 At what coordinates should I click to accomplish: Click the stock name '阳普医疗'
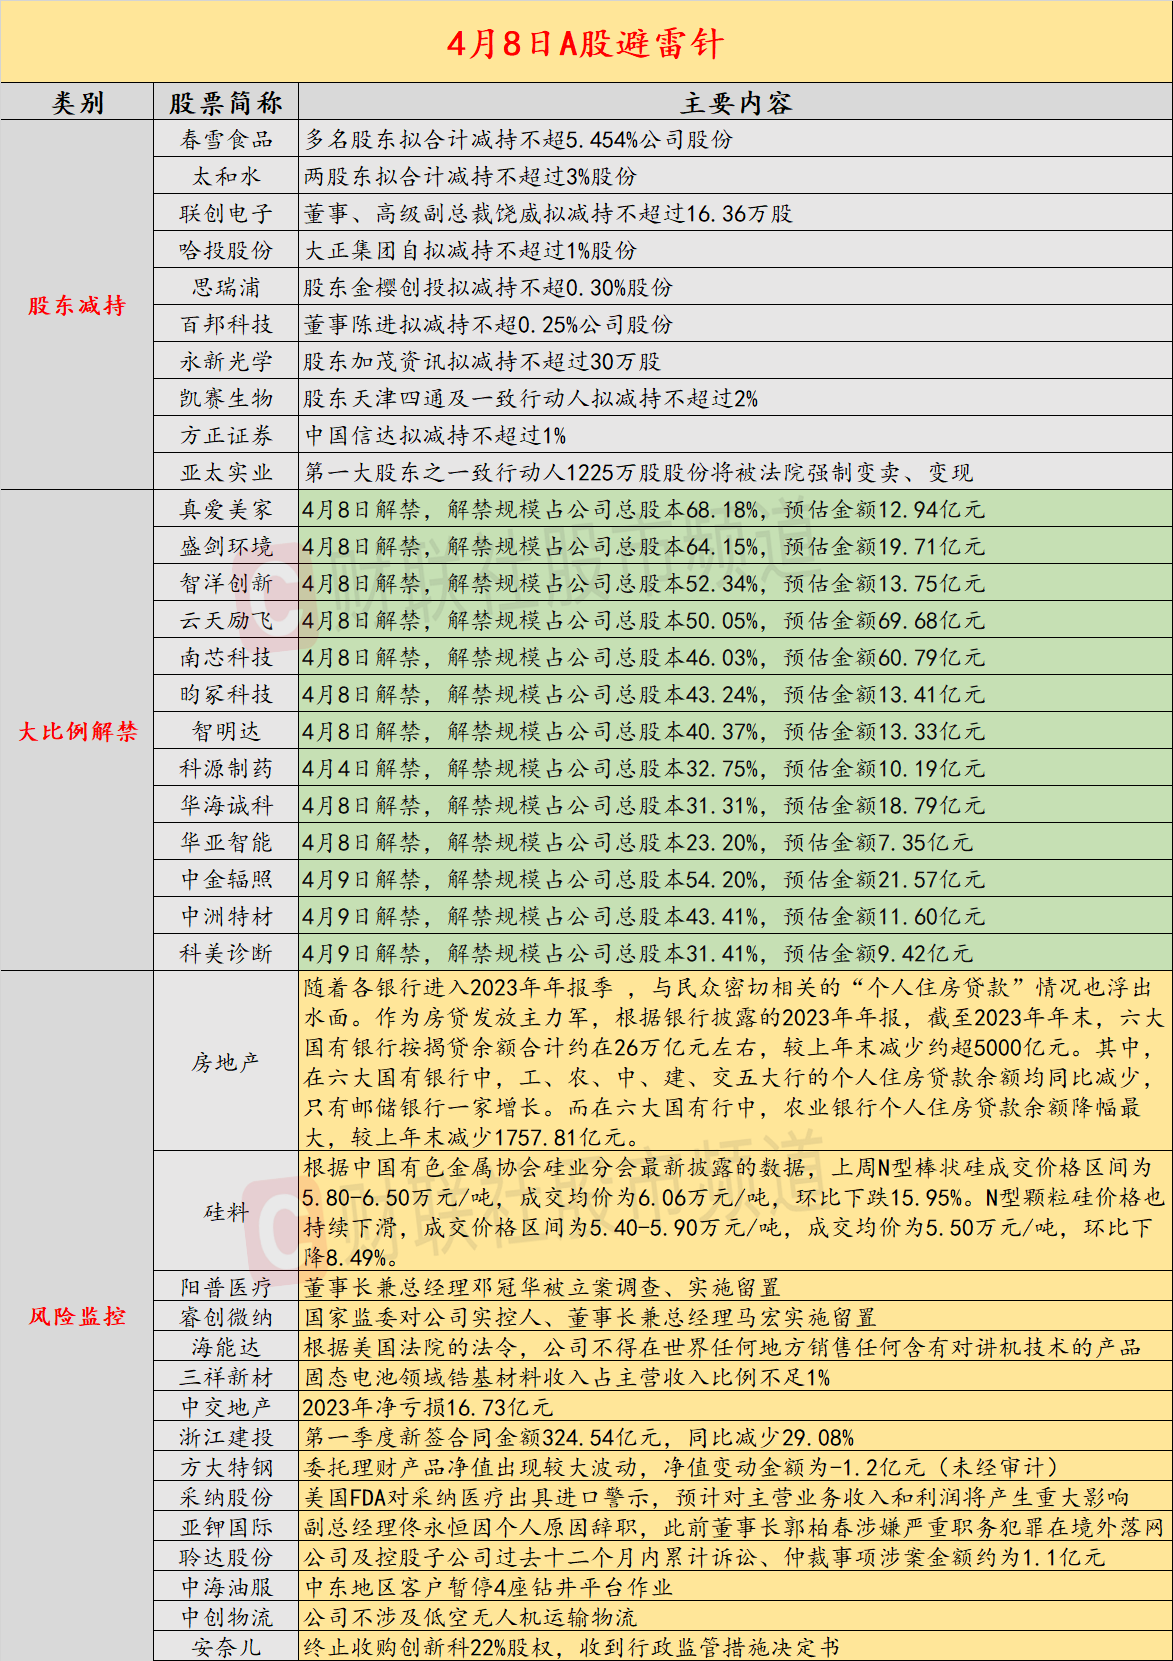click(226, 1287)
